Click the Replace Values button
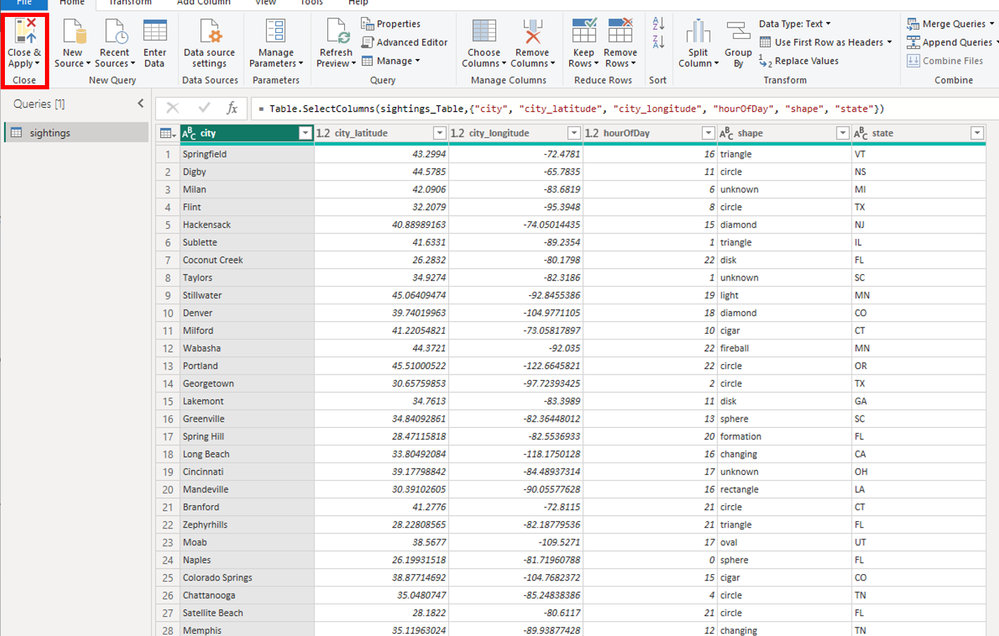This screenshot has height=636, width=999. [798, 61]
